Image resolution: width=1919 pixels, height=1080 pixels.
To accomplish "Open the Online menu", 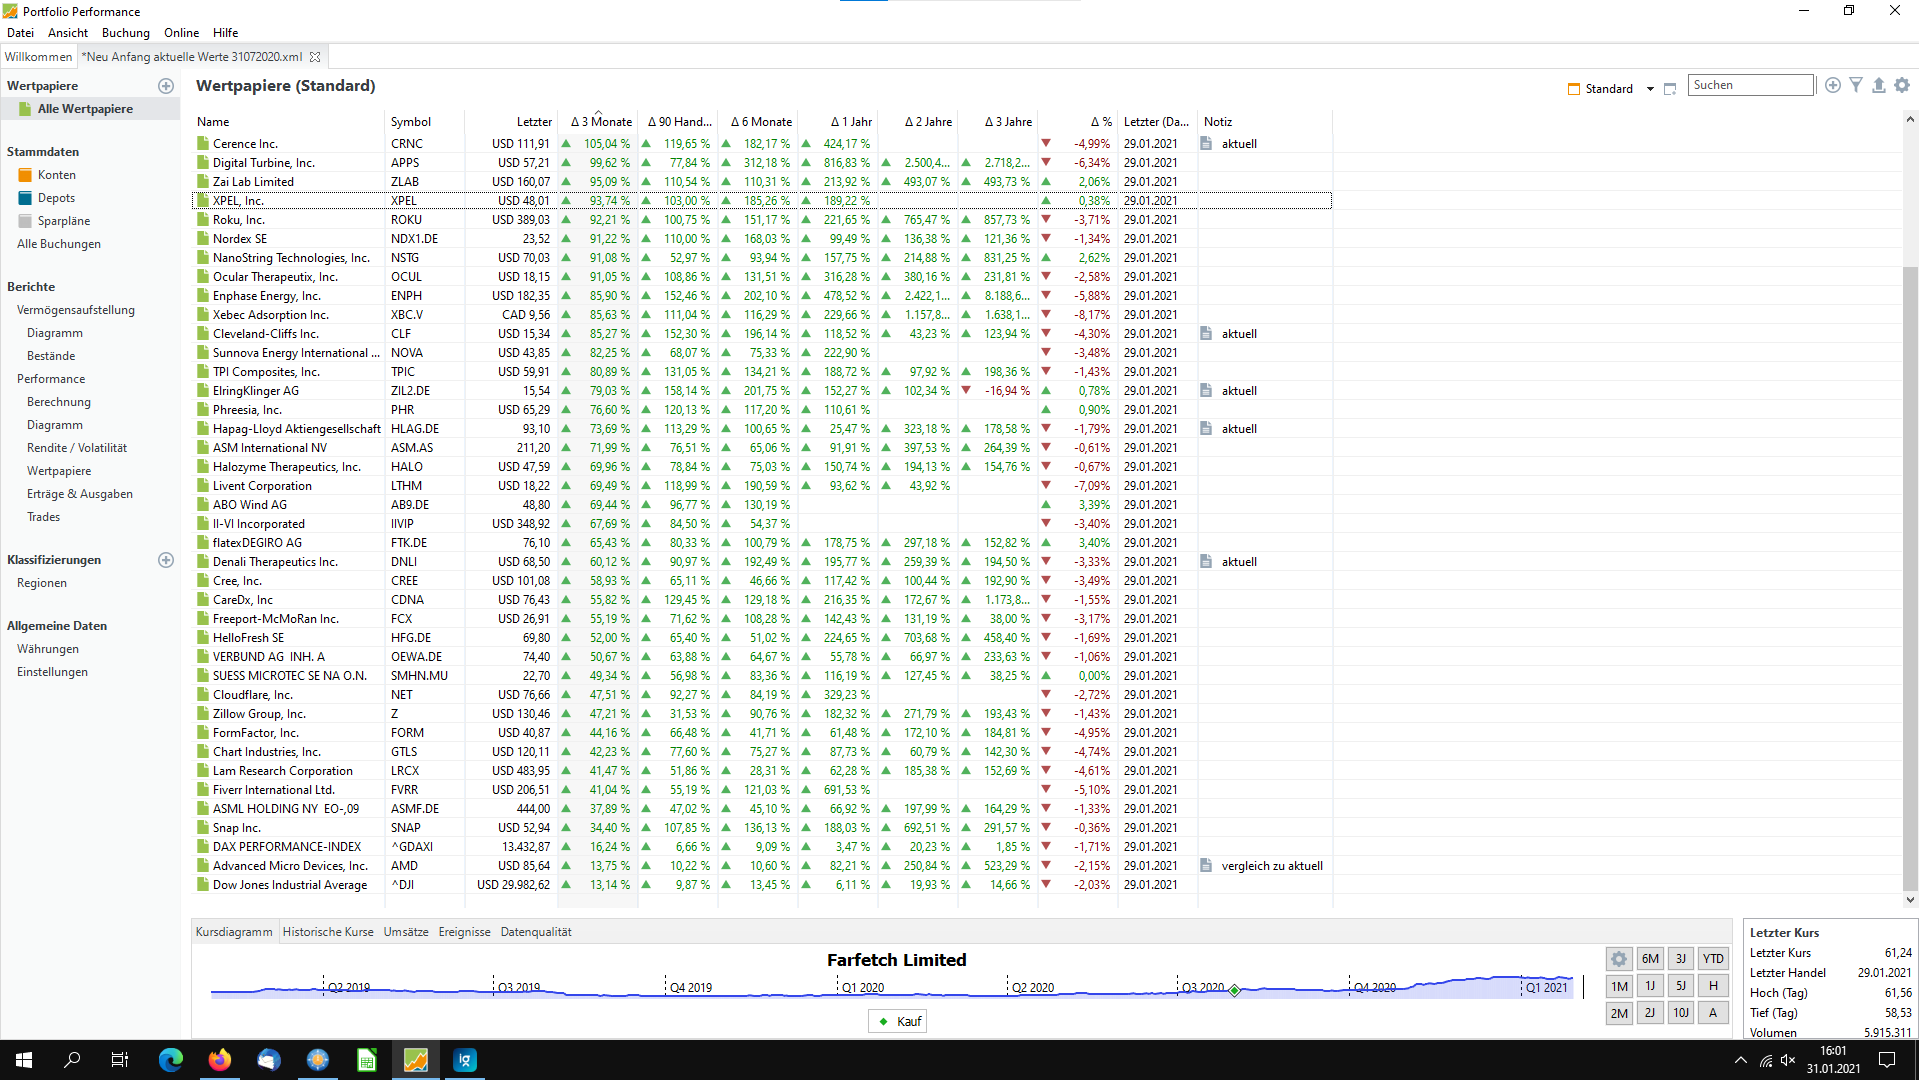I will tap(182, 33).
